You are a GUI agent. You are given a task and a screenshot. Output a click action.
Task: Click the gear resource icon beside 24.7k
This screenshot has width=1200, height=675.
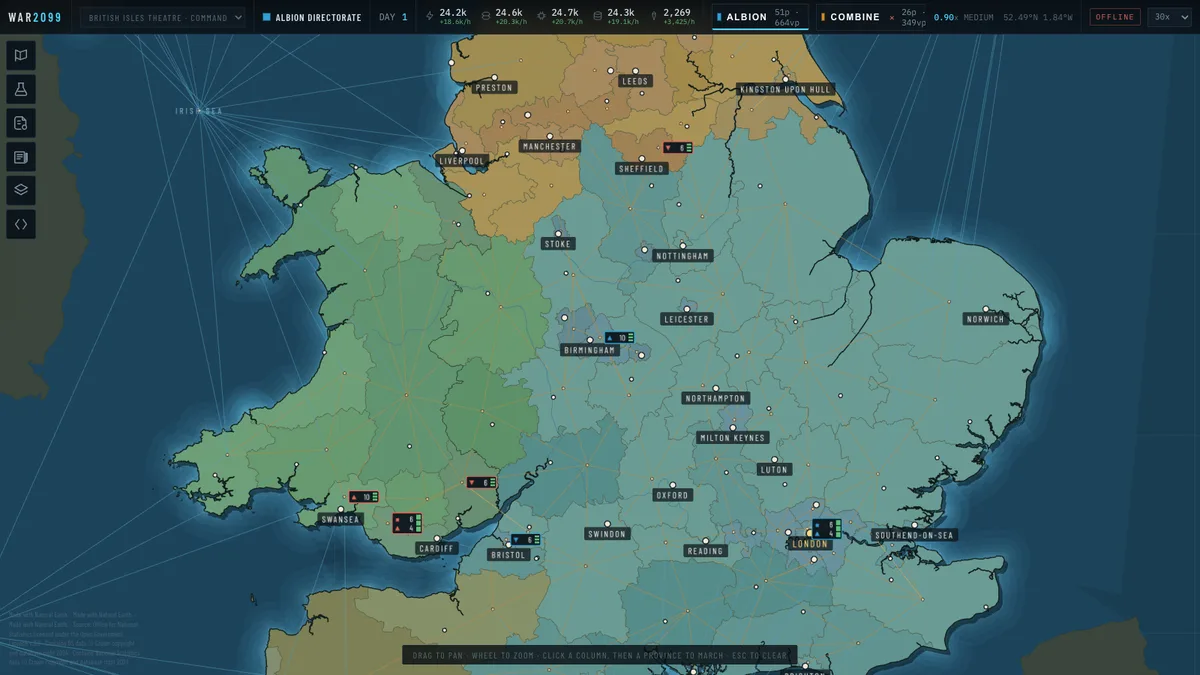[541, 17]
